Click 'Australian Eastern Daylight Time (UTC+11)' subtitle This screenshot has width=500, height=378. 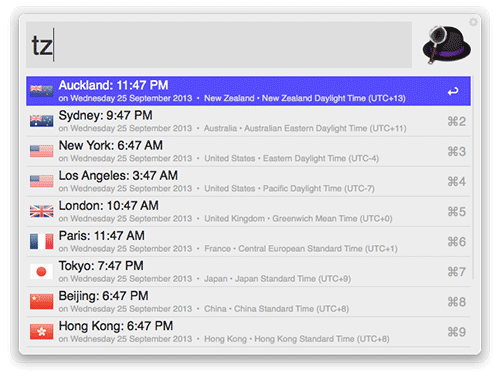click(325, 128)
